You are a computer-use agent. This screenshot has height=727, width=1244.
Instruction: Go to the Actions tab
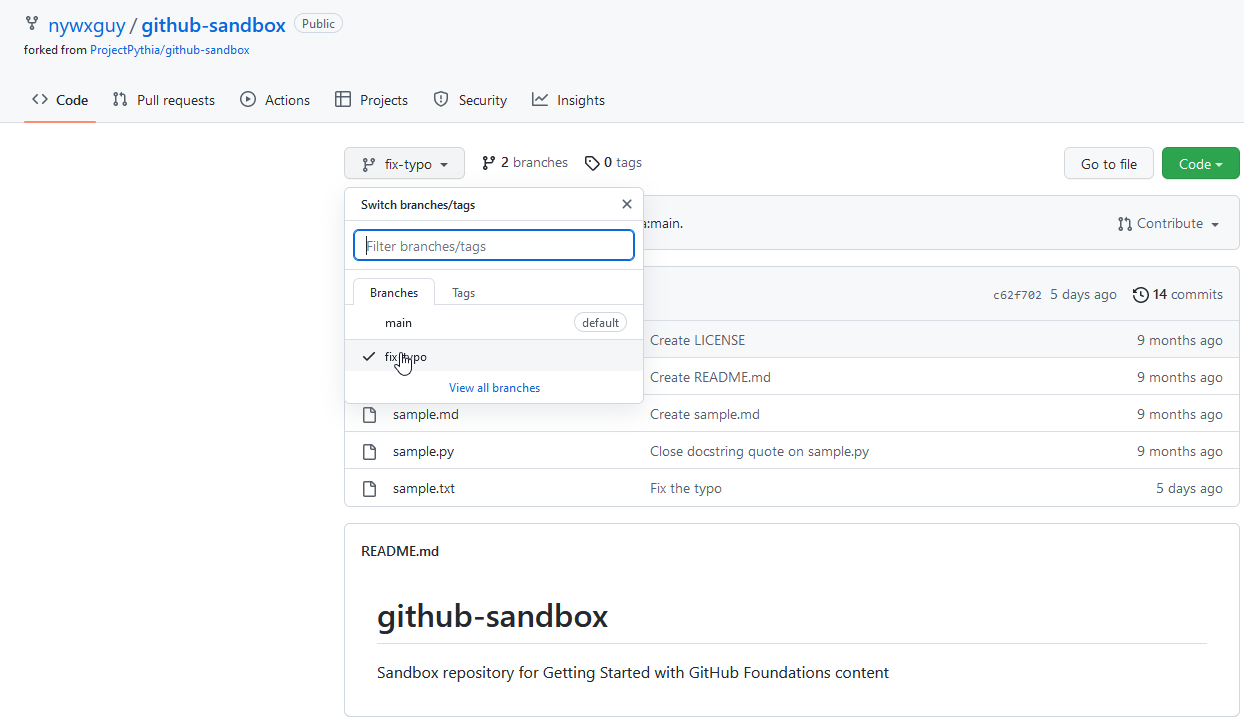click(x=275, y=100)
